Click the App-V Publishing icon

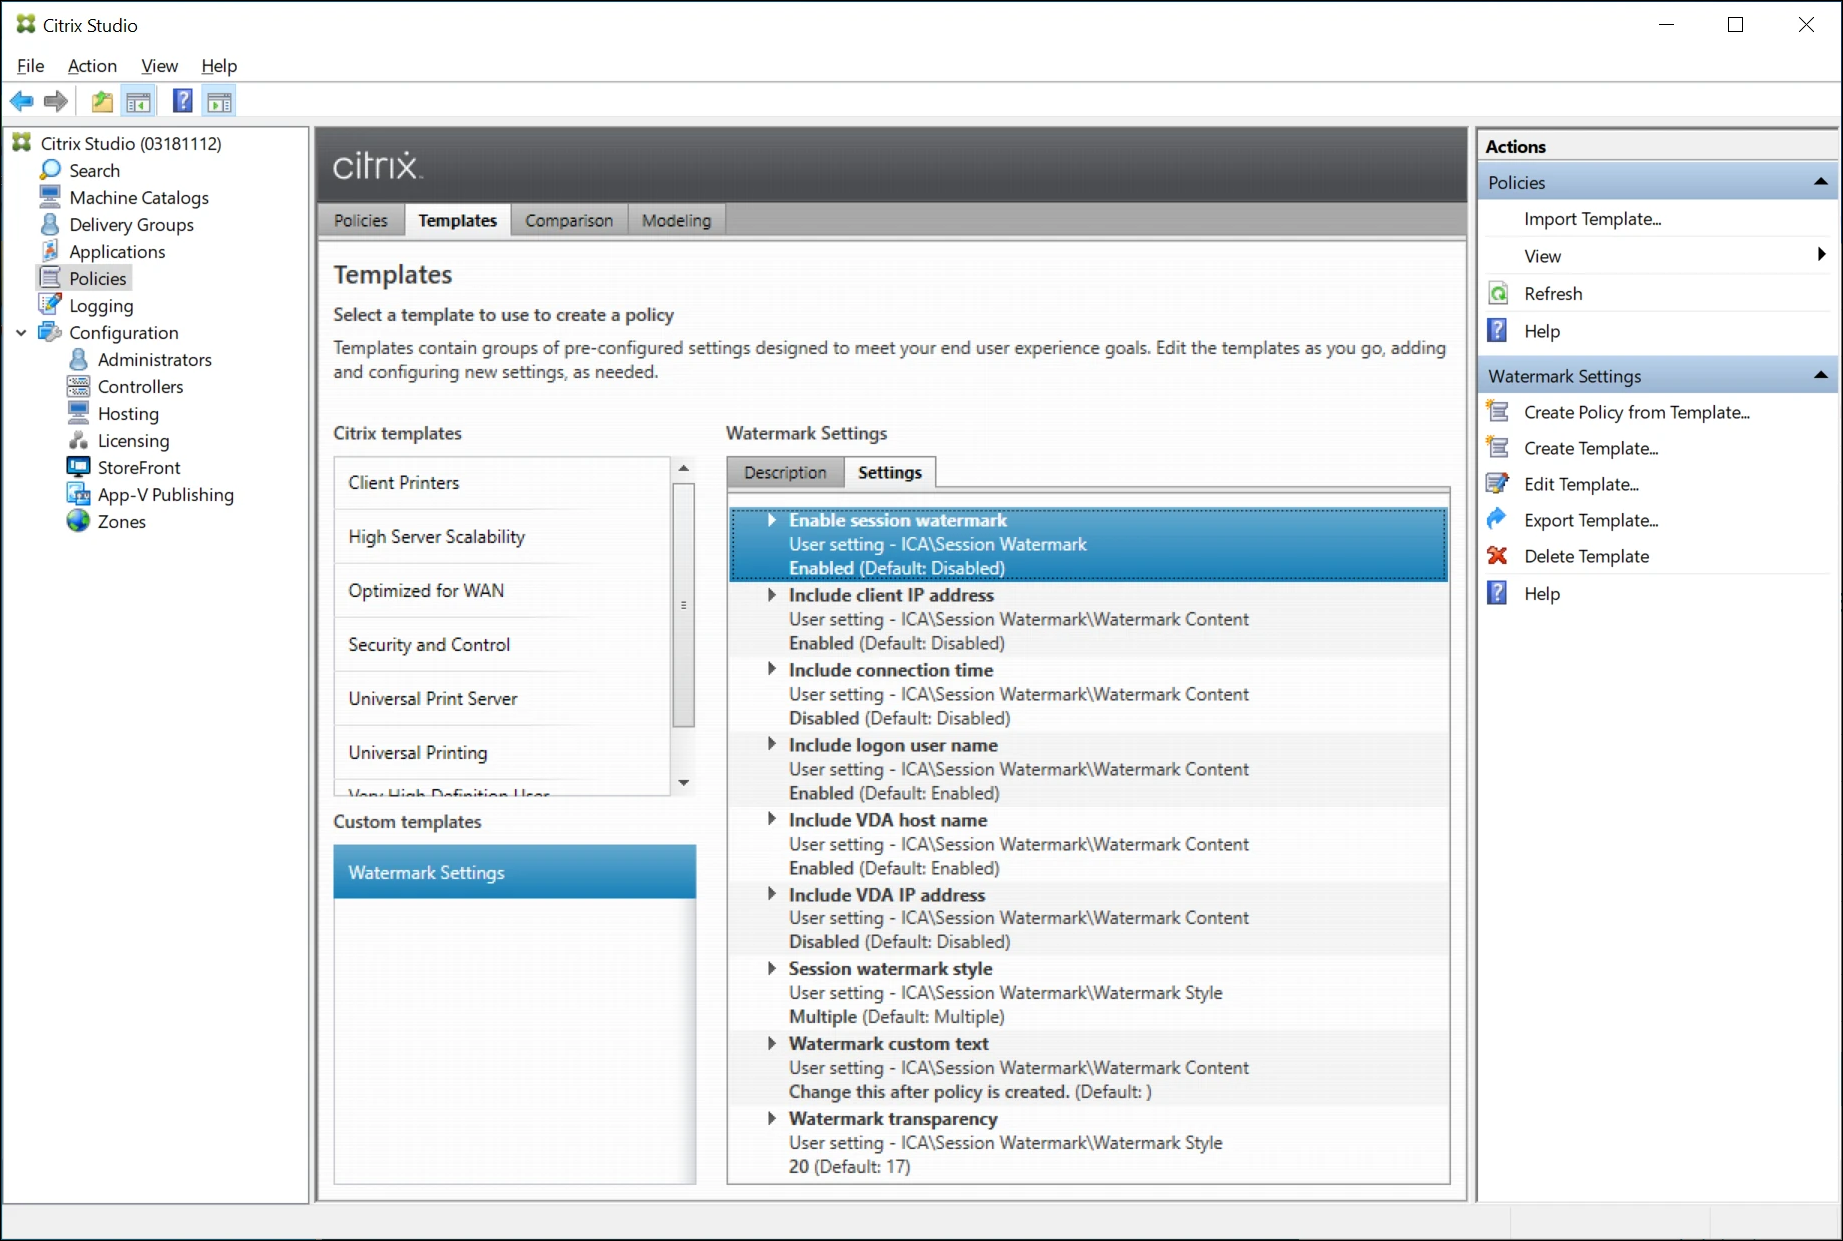pyautogui.click(x=79, y=494)
